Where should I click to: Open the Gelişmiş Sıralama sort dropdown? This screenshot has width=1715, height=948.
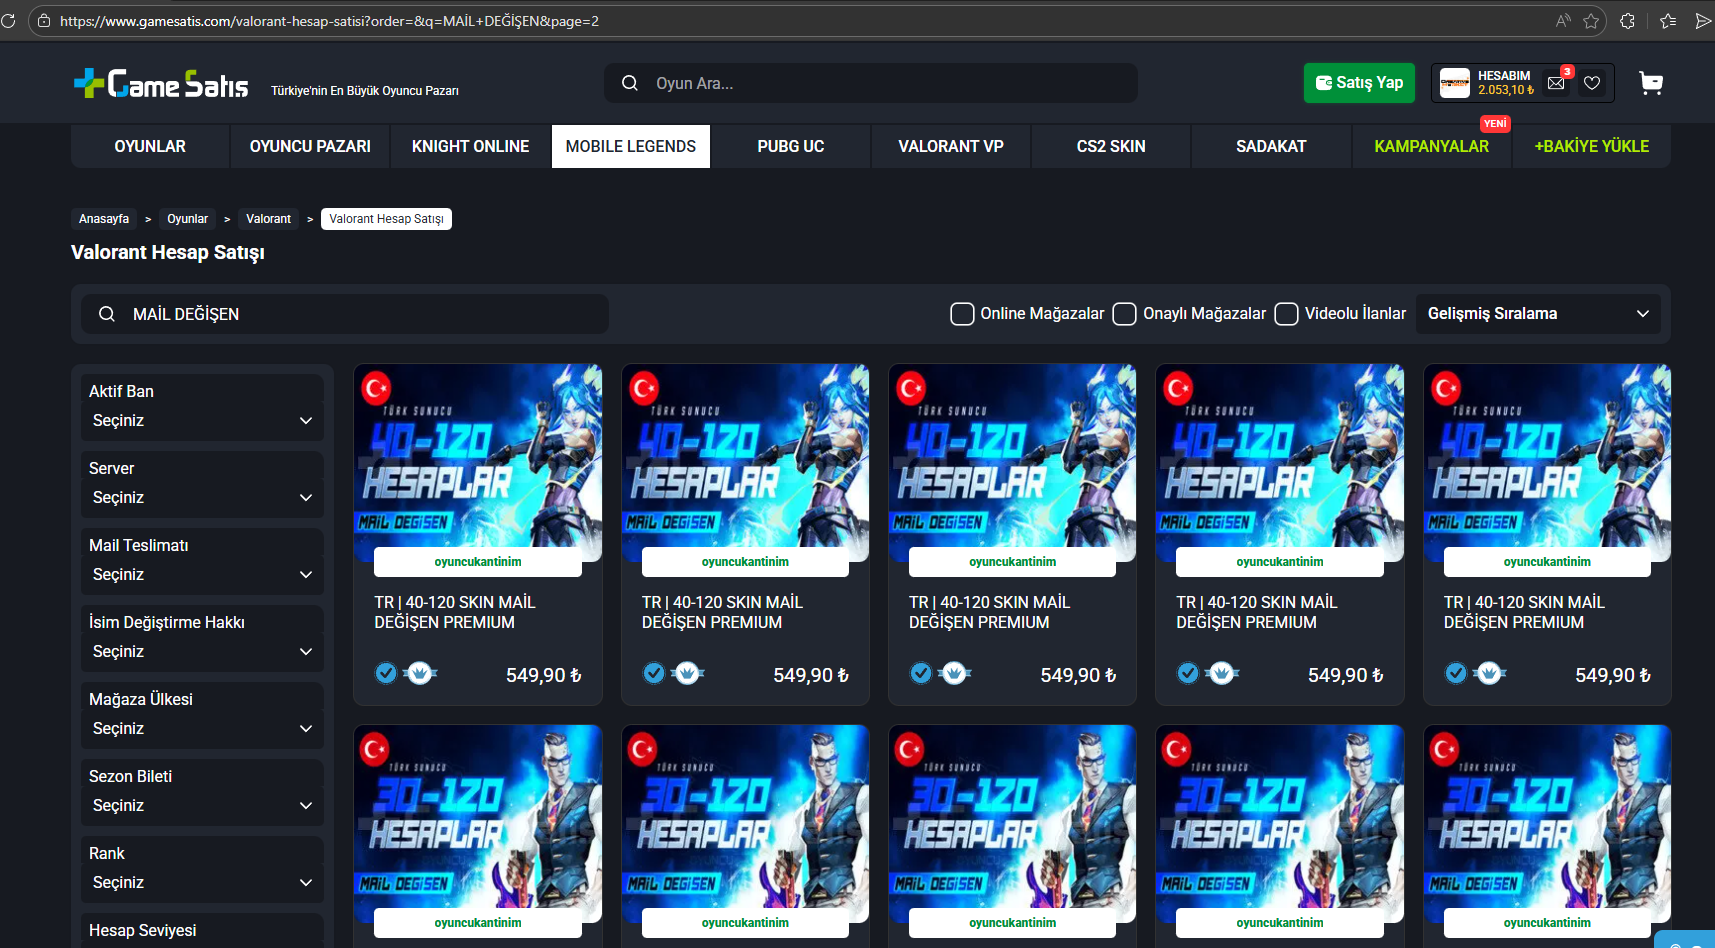tap(1538, 314)
